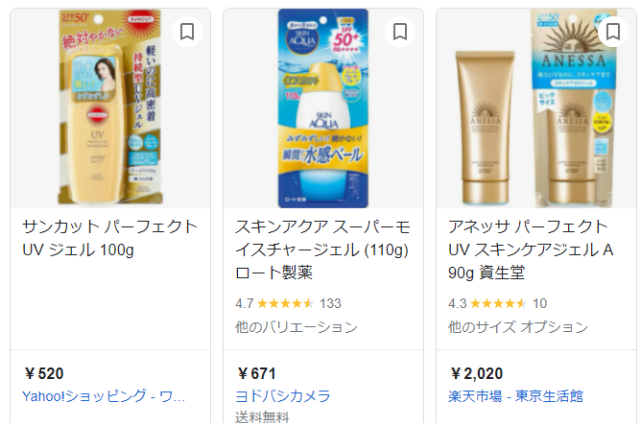Check the 4.7 star rating with 133 reviews
The width and height of the screenshot is (640, 423).
(288, 303)
